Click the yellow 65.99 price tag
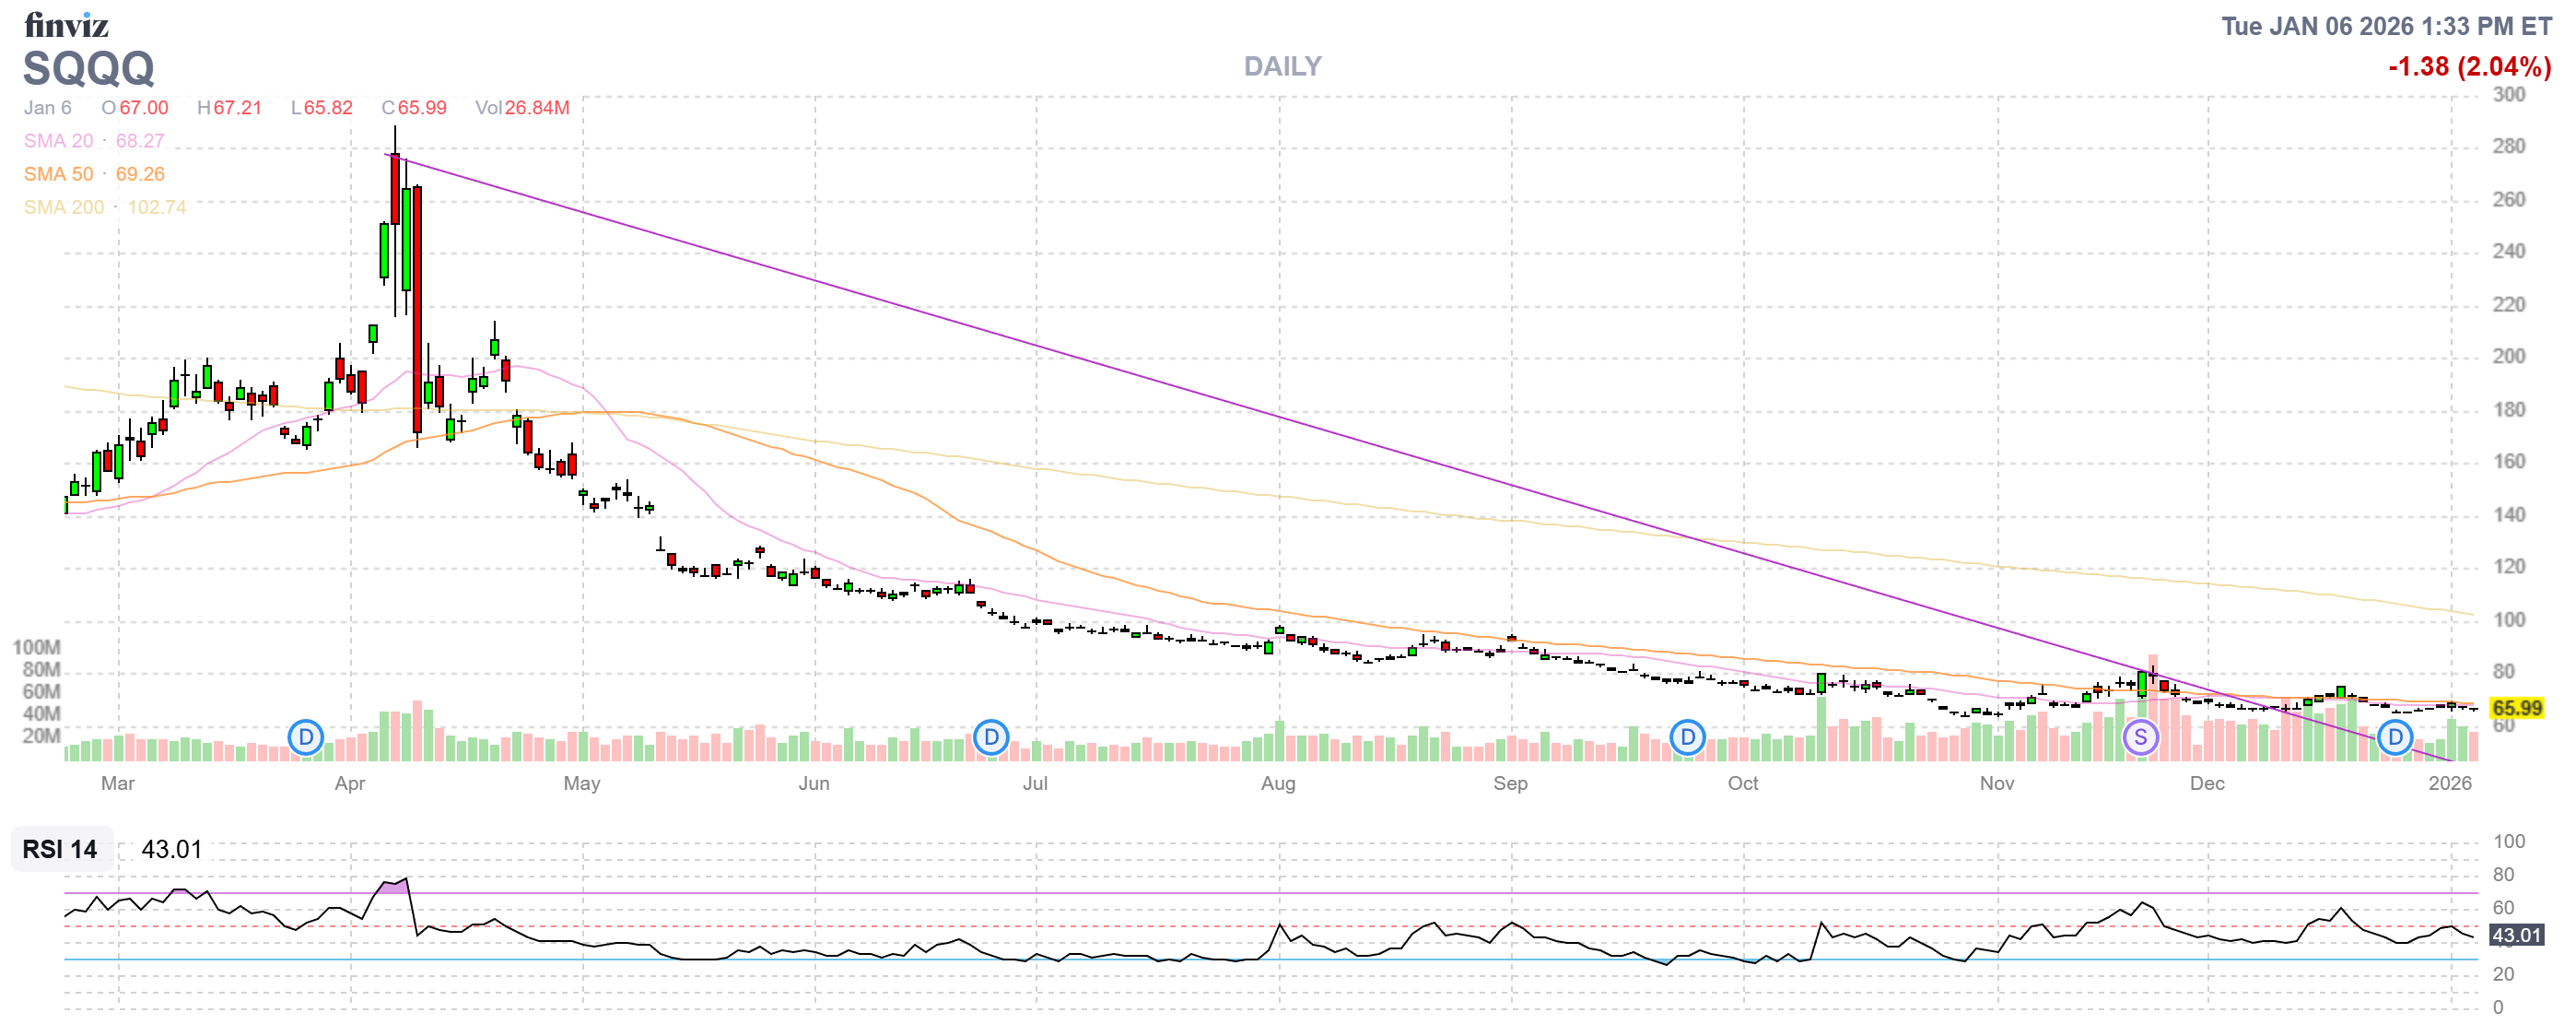The height and width of the screenshot is (1036, 2576). click(x=2516, y=708)
